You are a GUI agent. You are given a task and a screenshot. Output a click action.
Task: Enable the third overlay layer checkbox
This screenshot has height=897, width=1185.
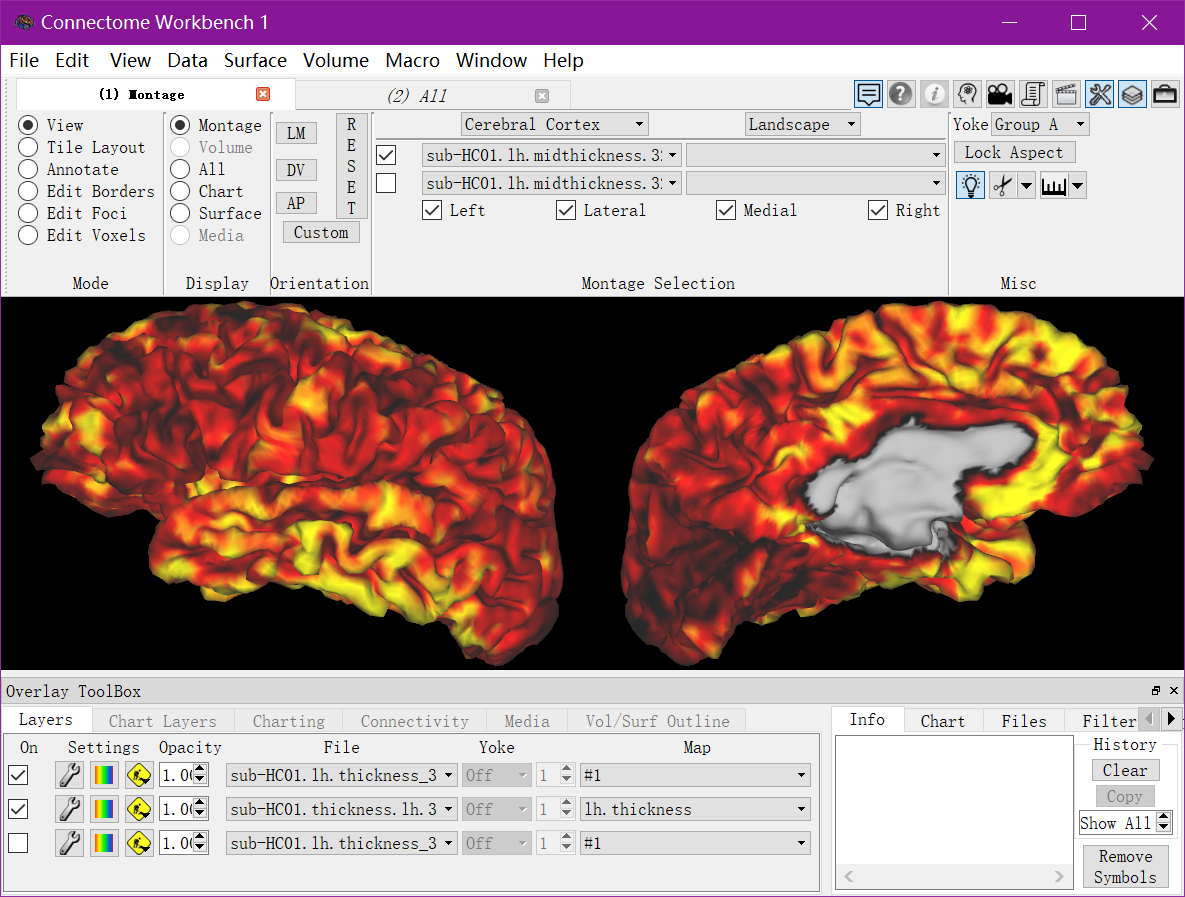pyautogui.click(x=18, y=843)
